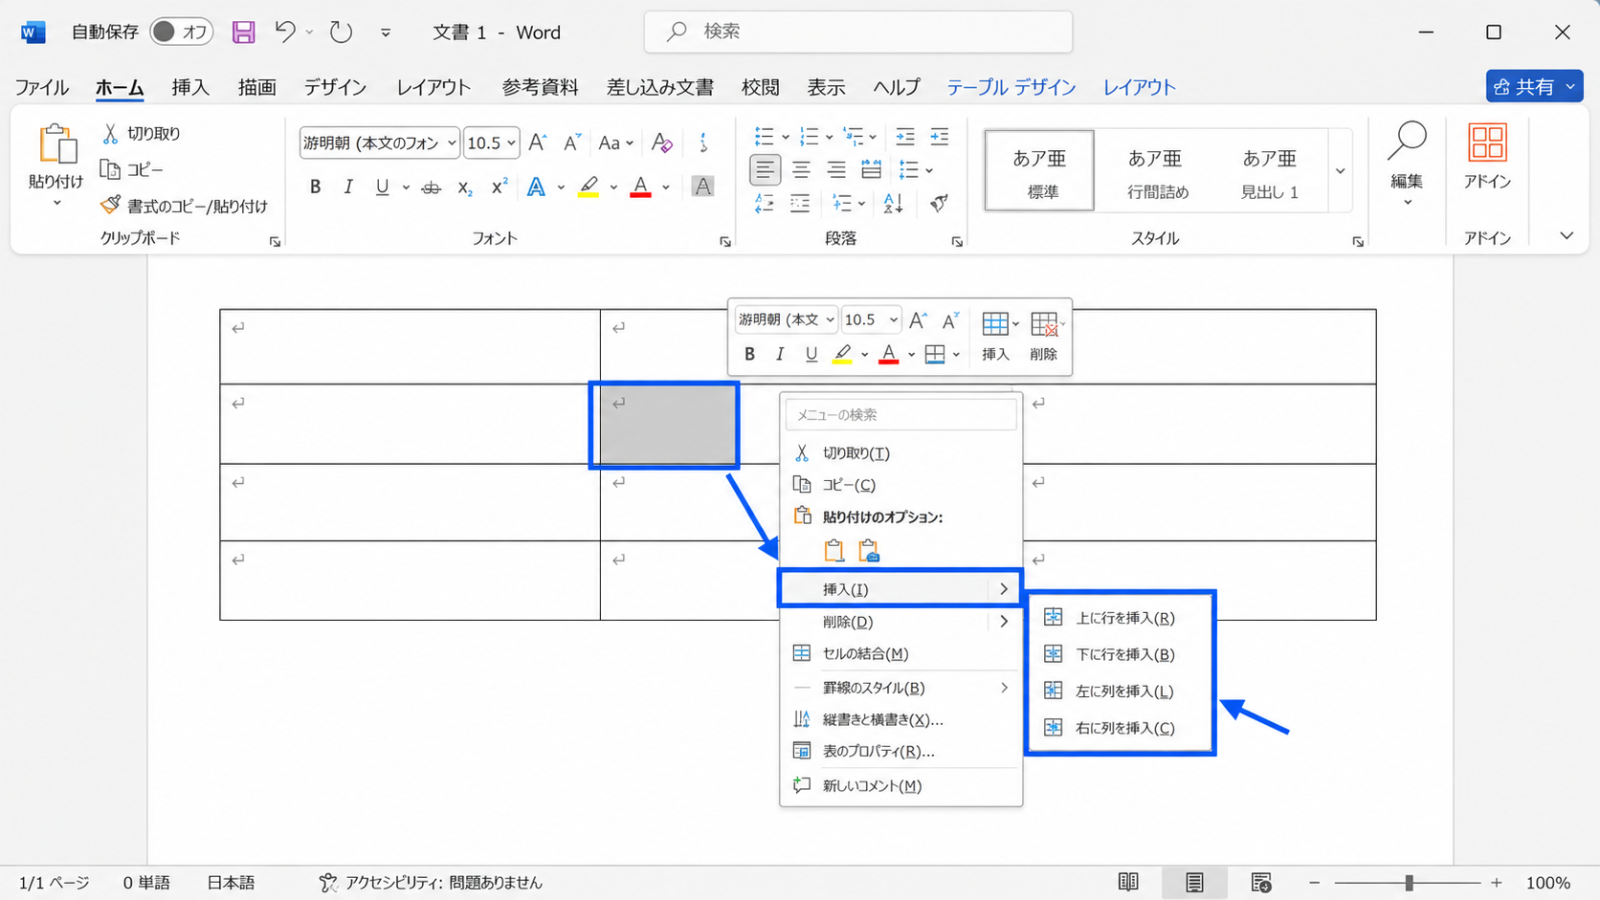Click the clear formatting icon
Image resolution: width=1600 pixels, height=900 pixels.
661,143
